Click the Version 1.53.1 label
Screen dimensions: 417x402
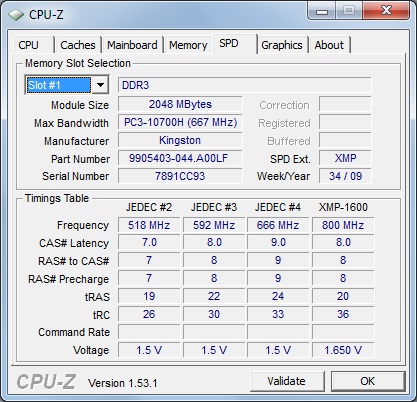(x=123, y=383)
